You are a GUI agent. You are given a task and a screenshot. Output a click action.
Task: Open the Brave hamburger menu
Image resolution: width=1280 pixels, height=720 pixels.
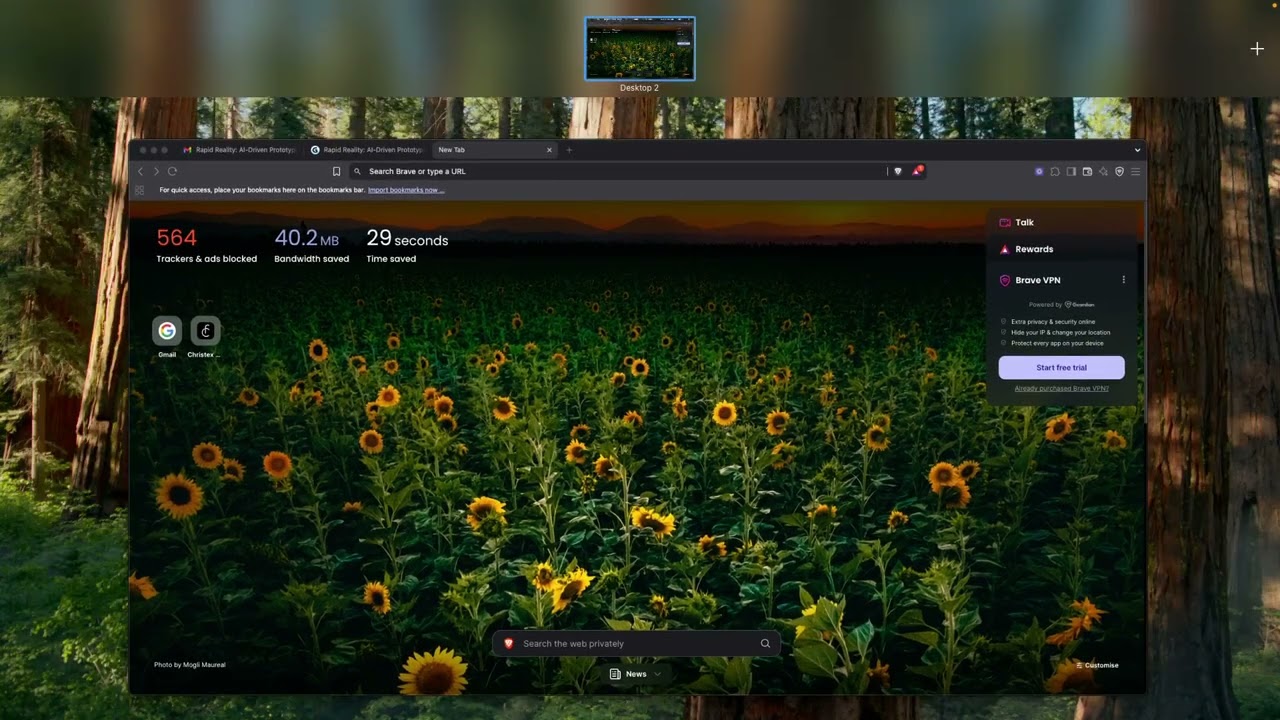tap(1135, 171)
